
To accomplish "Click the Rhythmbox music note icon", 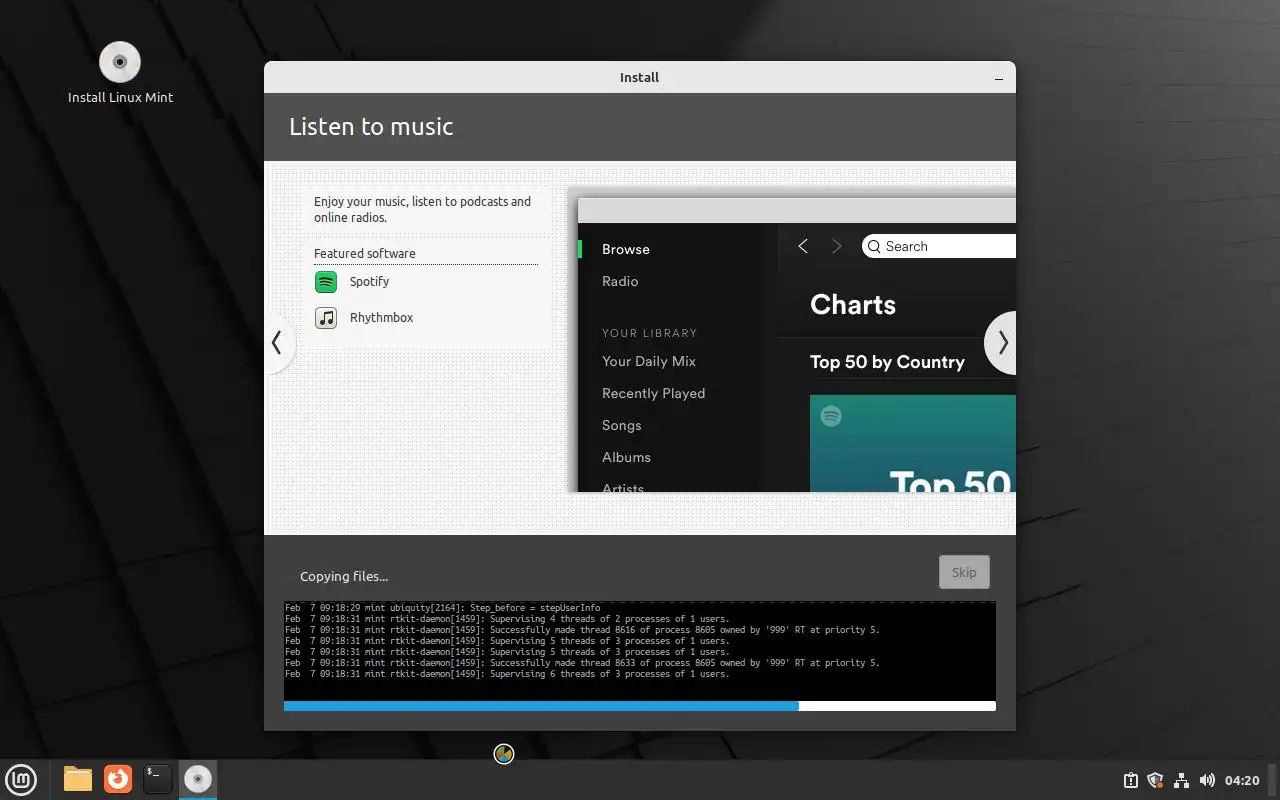I will click(x=326, y=318).
